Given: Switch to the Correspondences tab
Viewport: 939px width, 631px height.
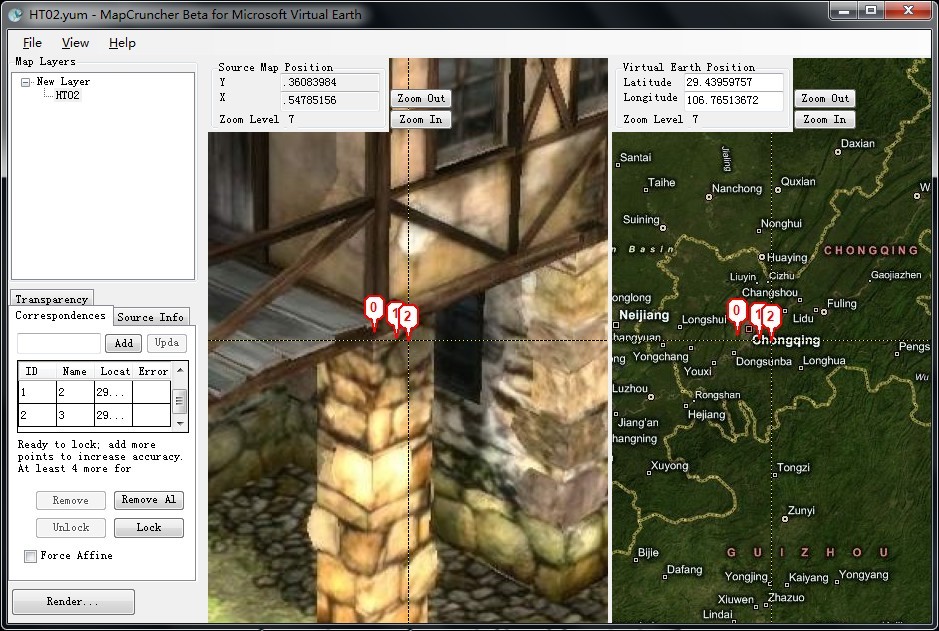Looking at the screenshot, I should coord(60,316).
